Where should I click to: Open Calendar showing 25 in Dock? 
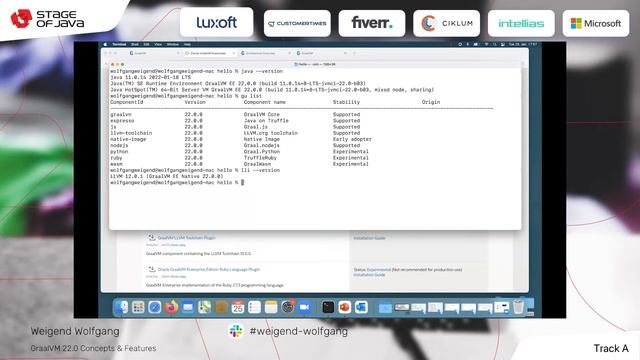tap(238, 307)
